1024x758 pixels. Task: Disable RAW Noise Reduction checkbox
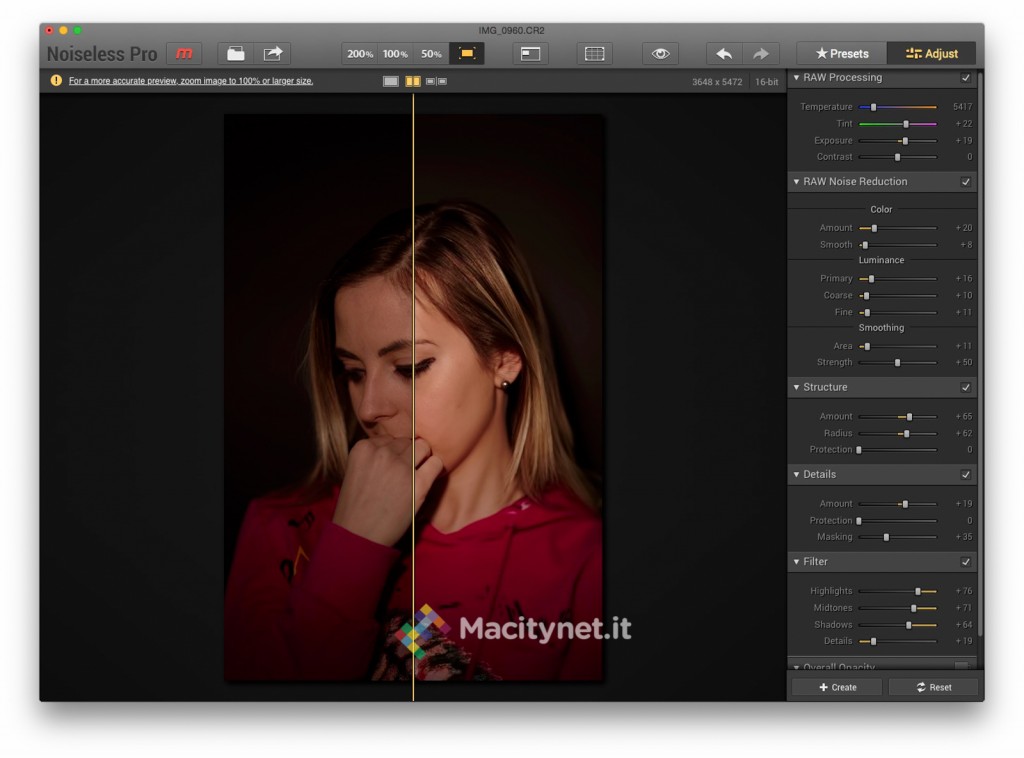click(x=965, y=182)
